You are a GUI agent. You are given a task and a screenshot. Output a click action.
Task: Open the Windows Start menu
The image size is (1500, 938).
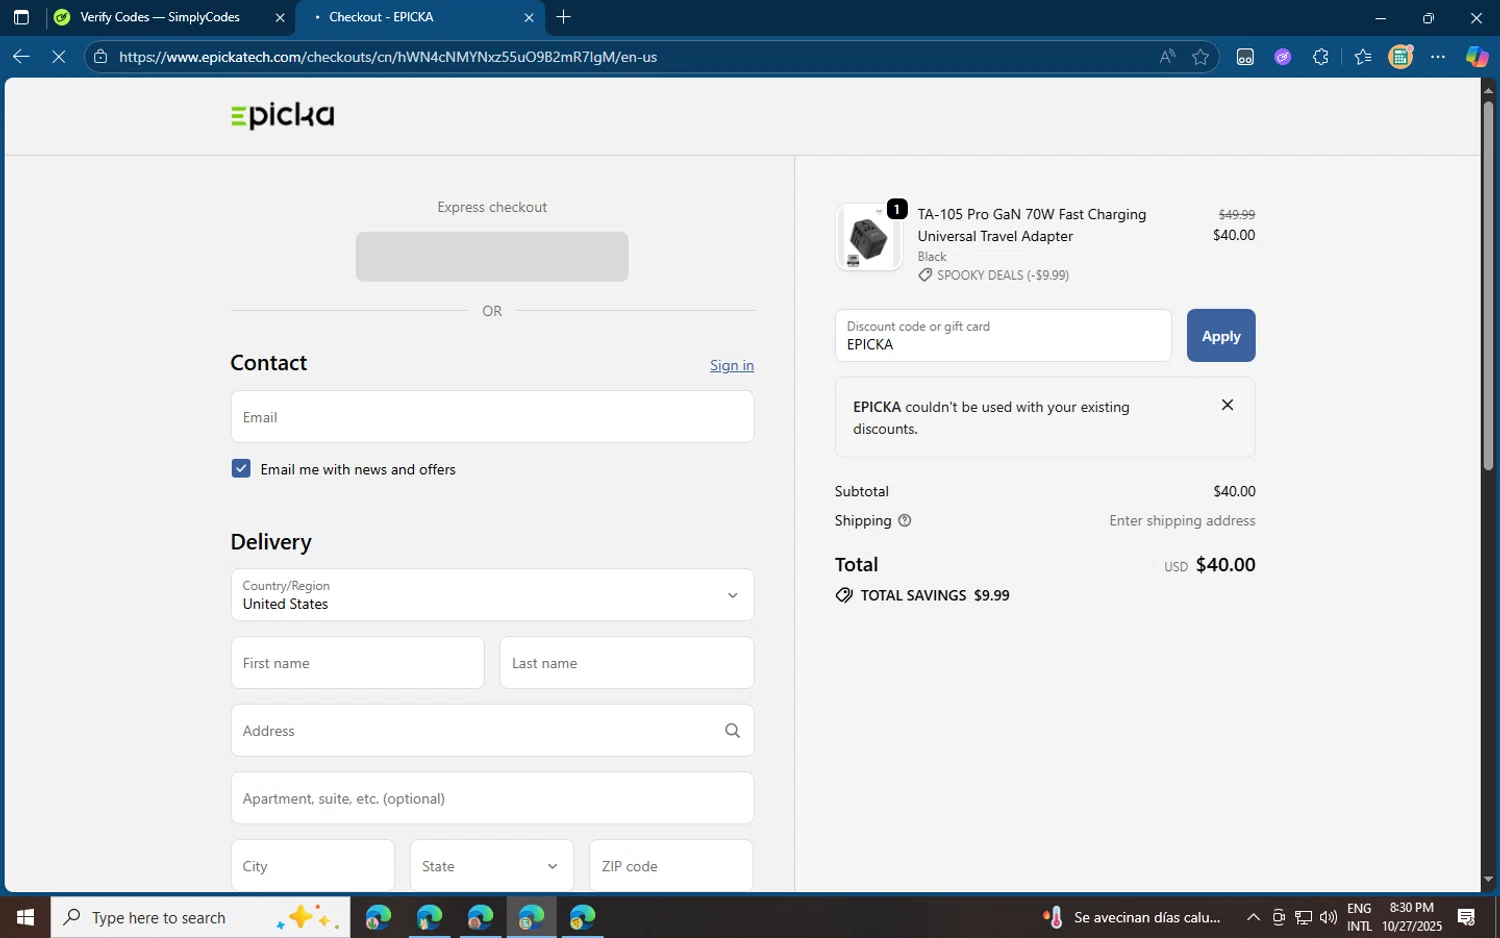tap(25, 917)
